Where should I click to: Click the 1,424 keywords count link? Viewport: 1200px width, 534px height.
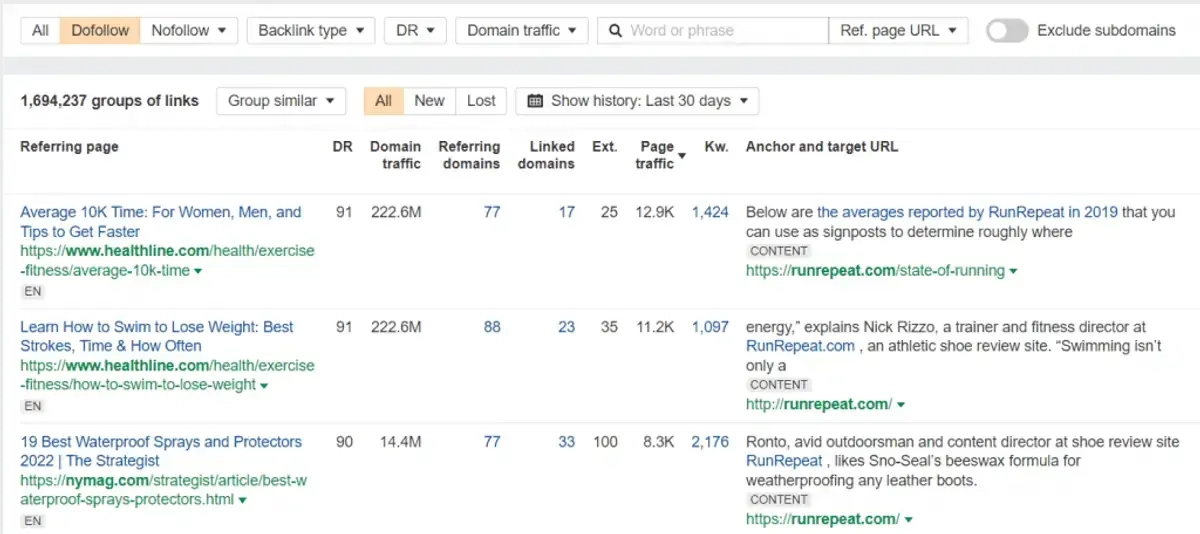(710, 212)
